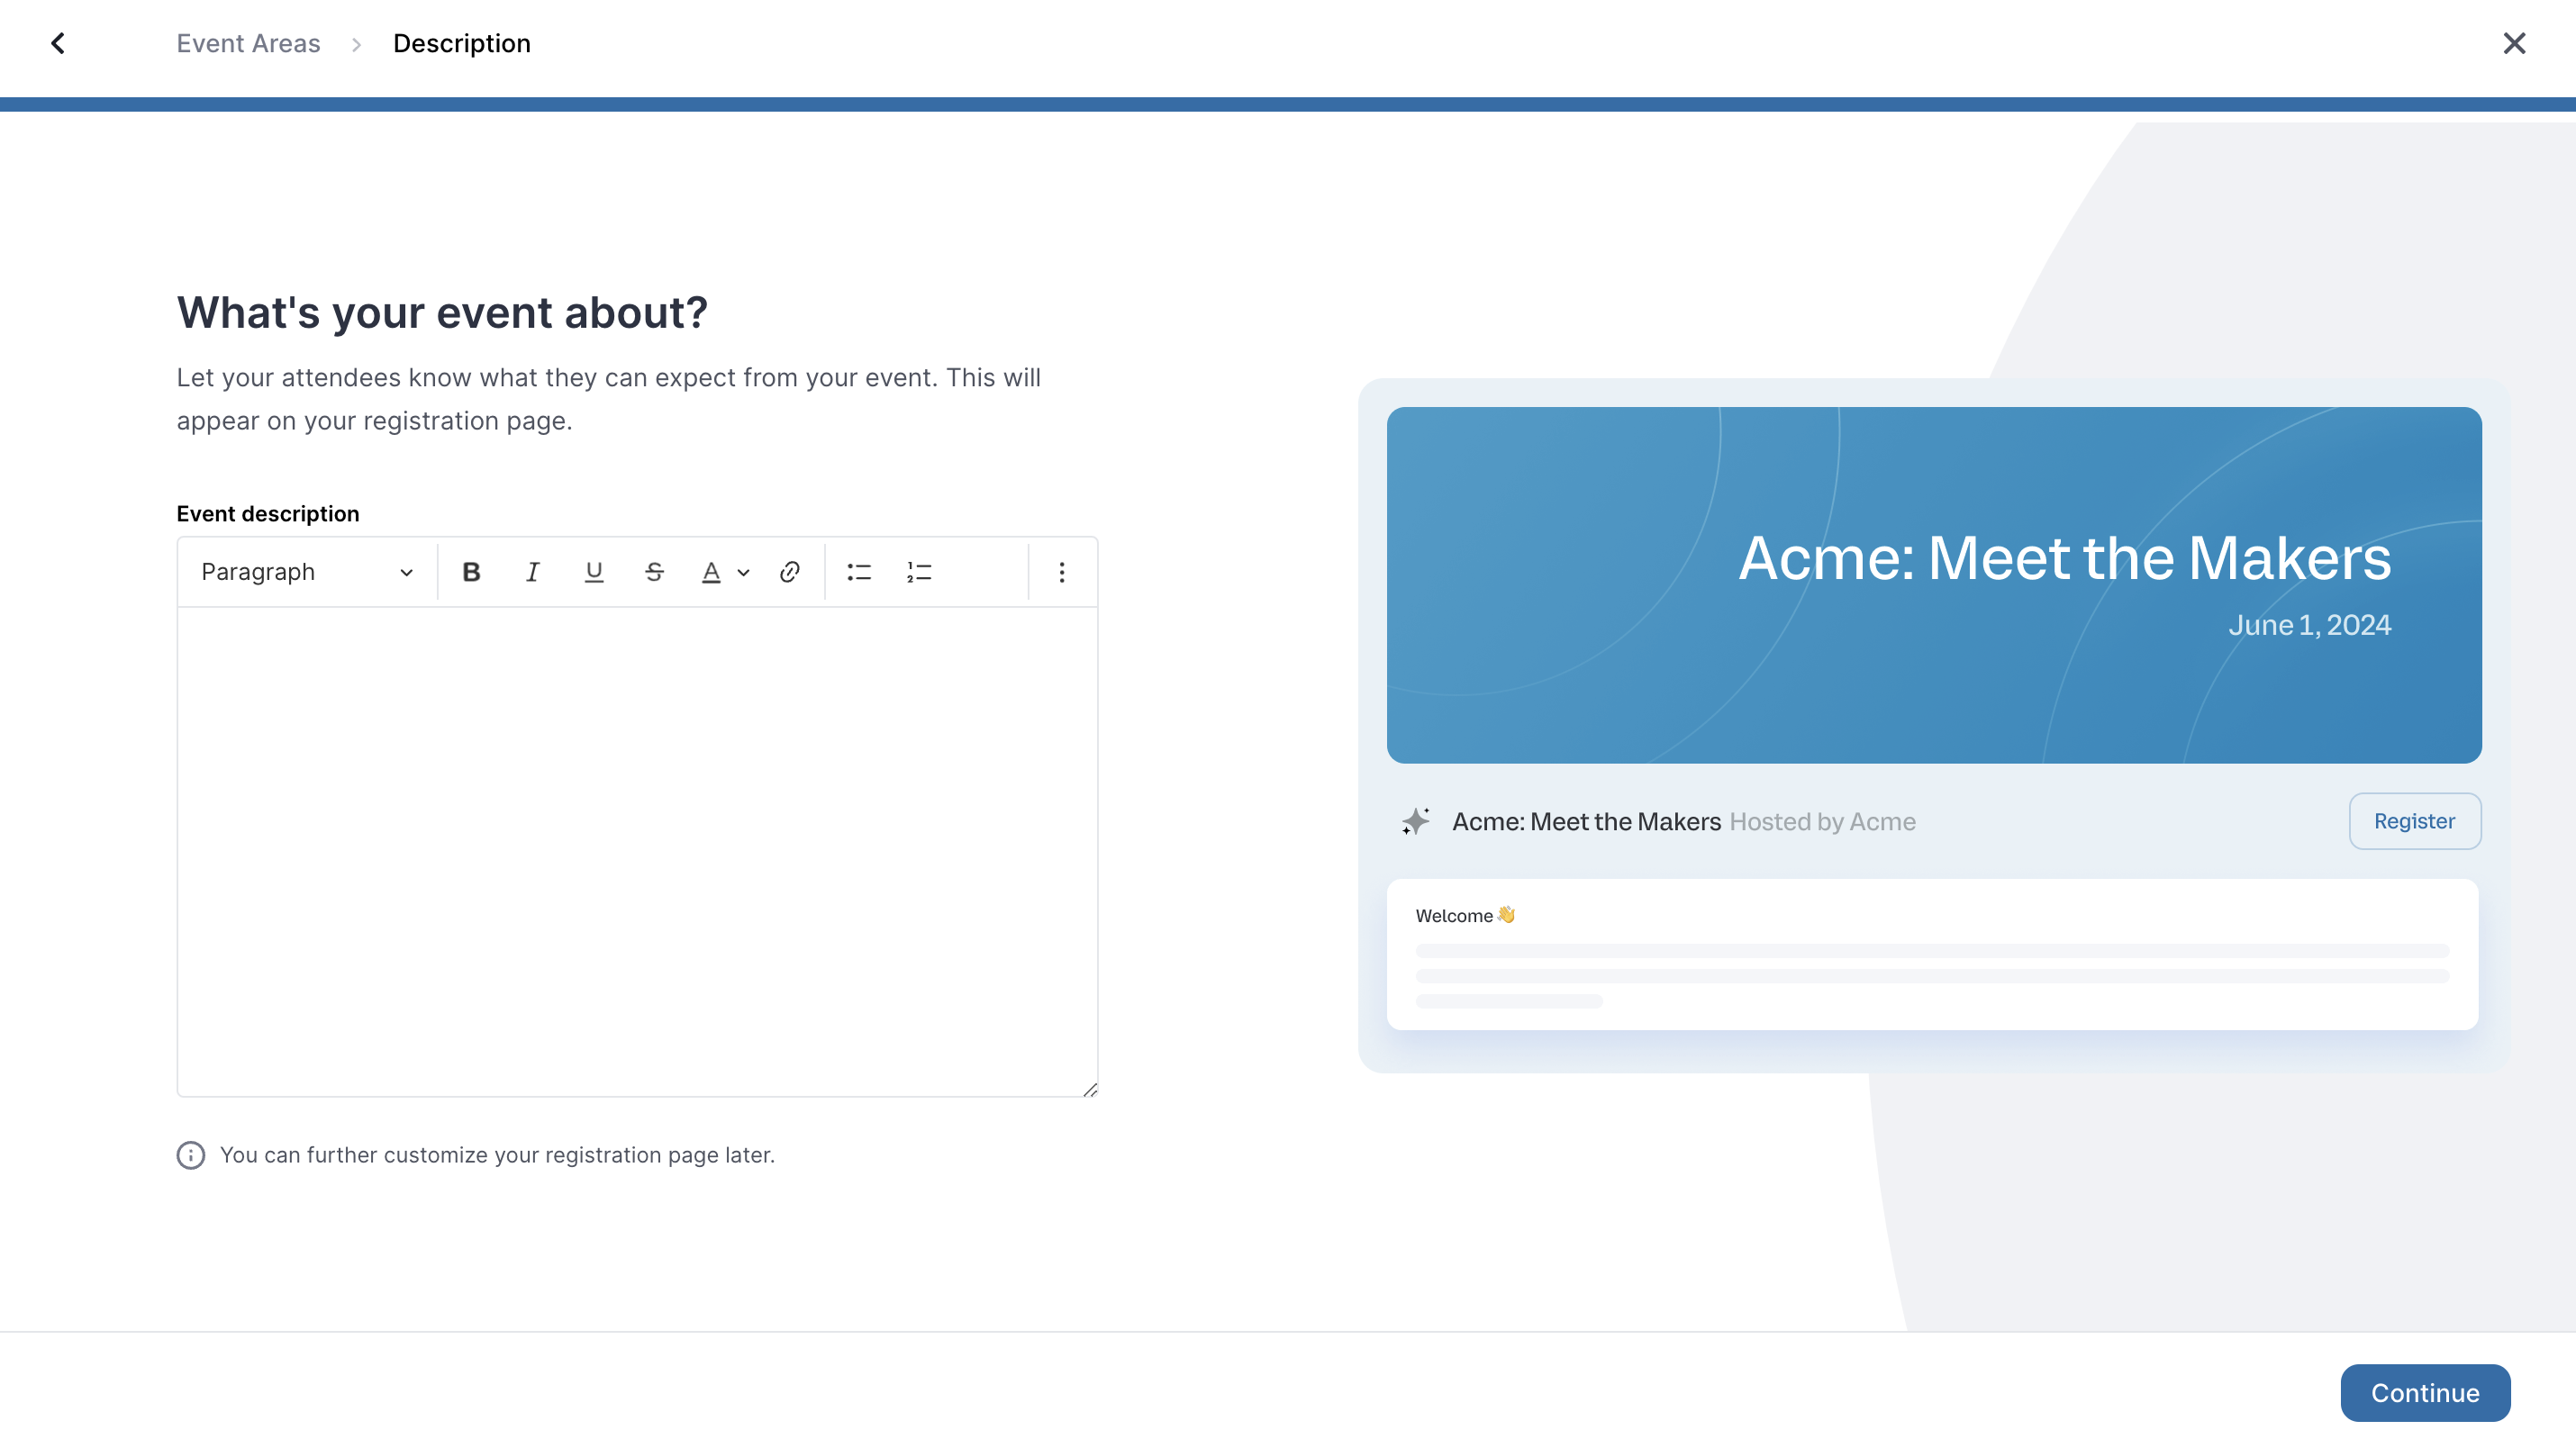Click the Welcome card in preview
The width and height of the screenshot is (2576, 1448).
tap(1932, 955)
